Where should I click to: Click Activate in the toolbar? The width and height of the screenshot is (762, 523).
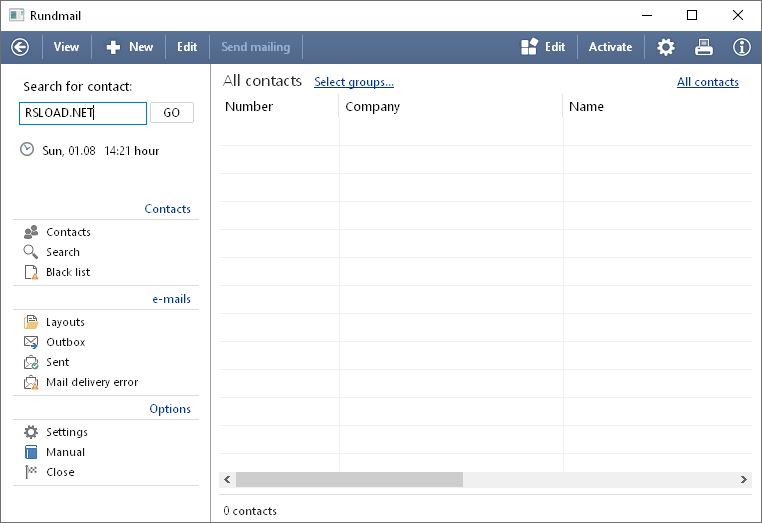(x=610, y=47)
